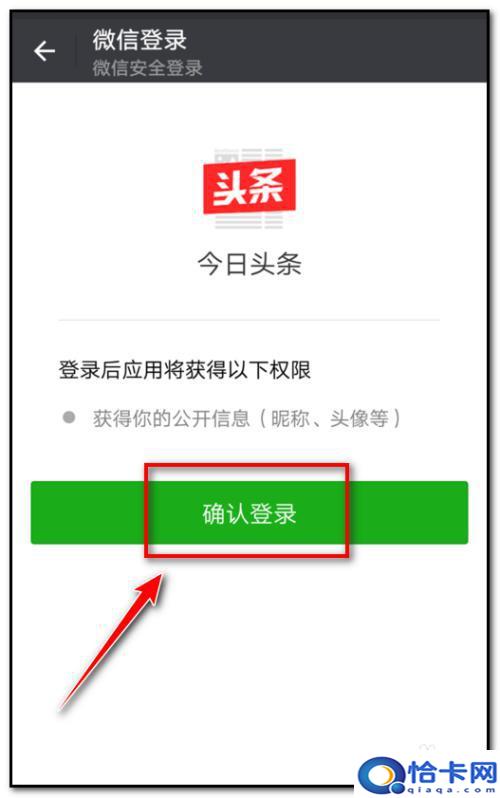Select the 微信安全登录 subtitle
The height and width of the screenshot is (798, 500).
(147, 68)
